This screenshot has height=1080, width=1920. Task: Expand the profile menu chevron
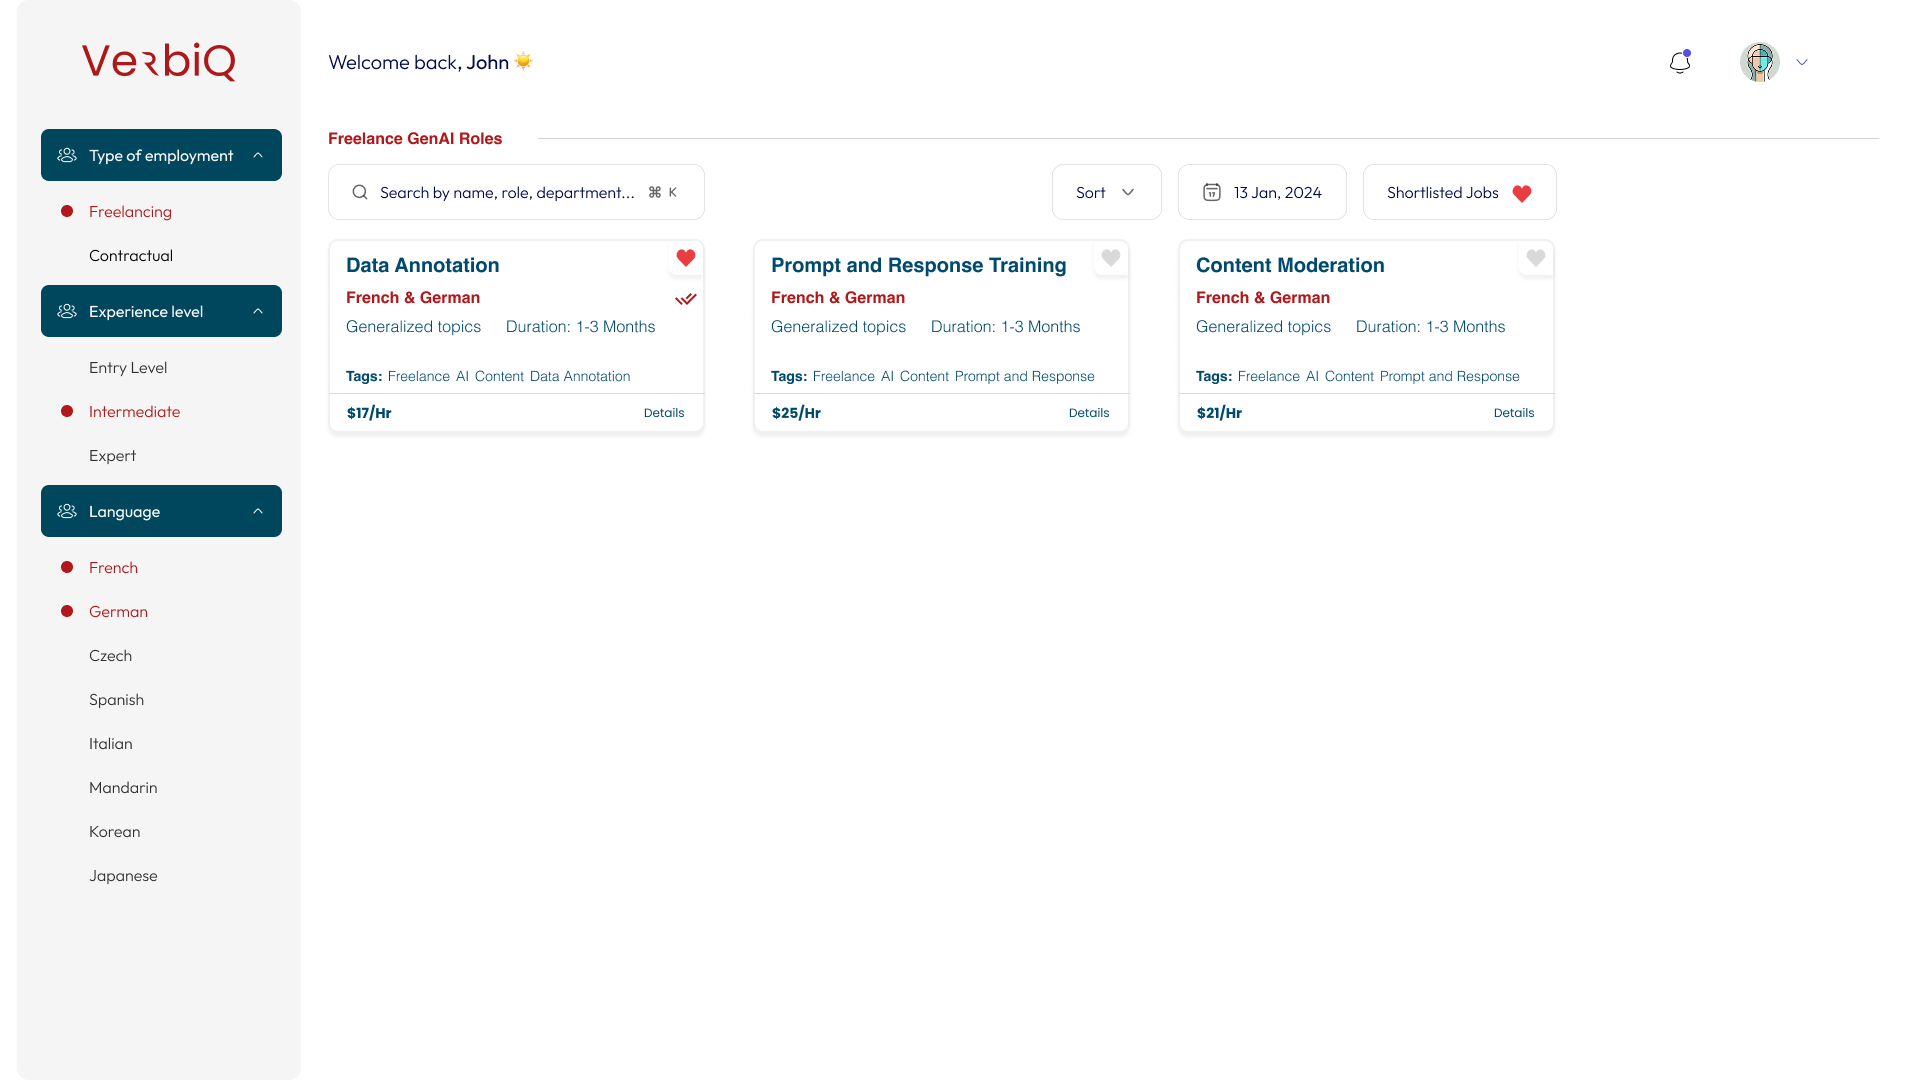(1802, 62)
